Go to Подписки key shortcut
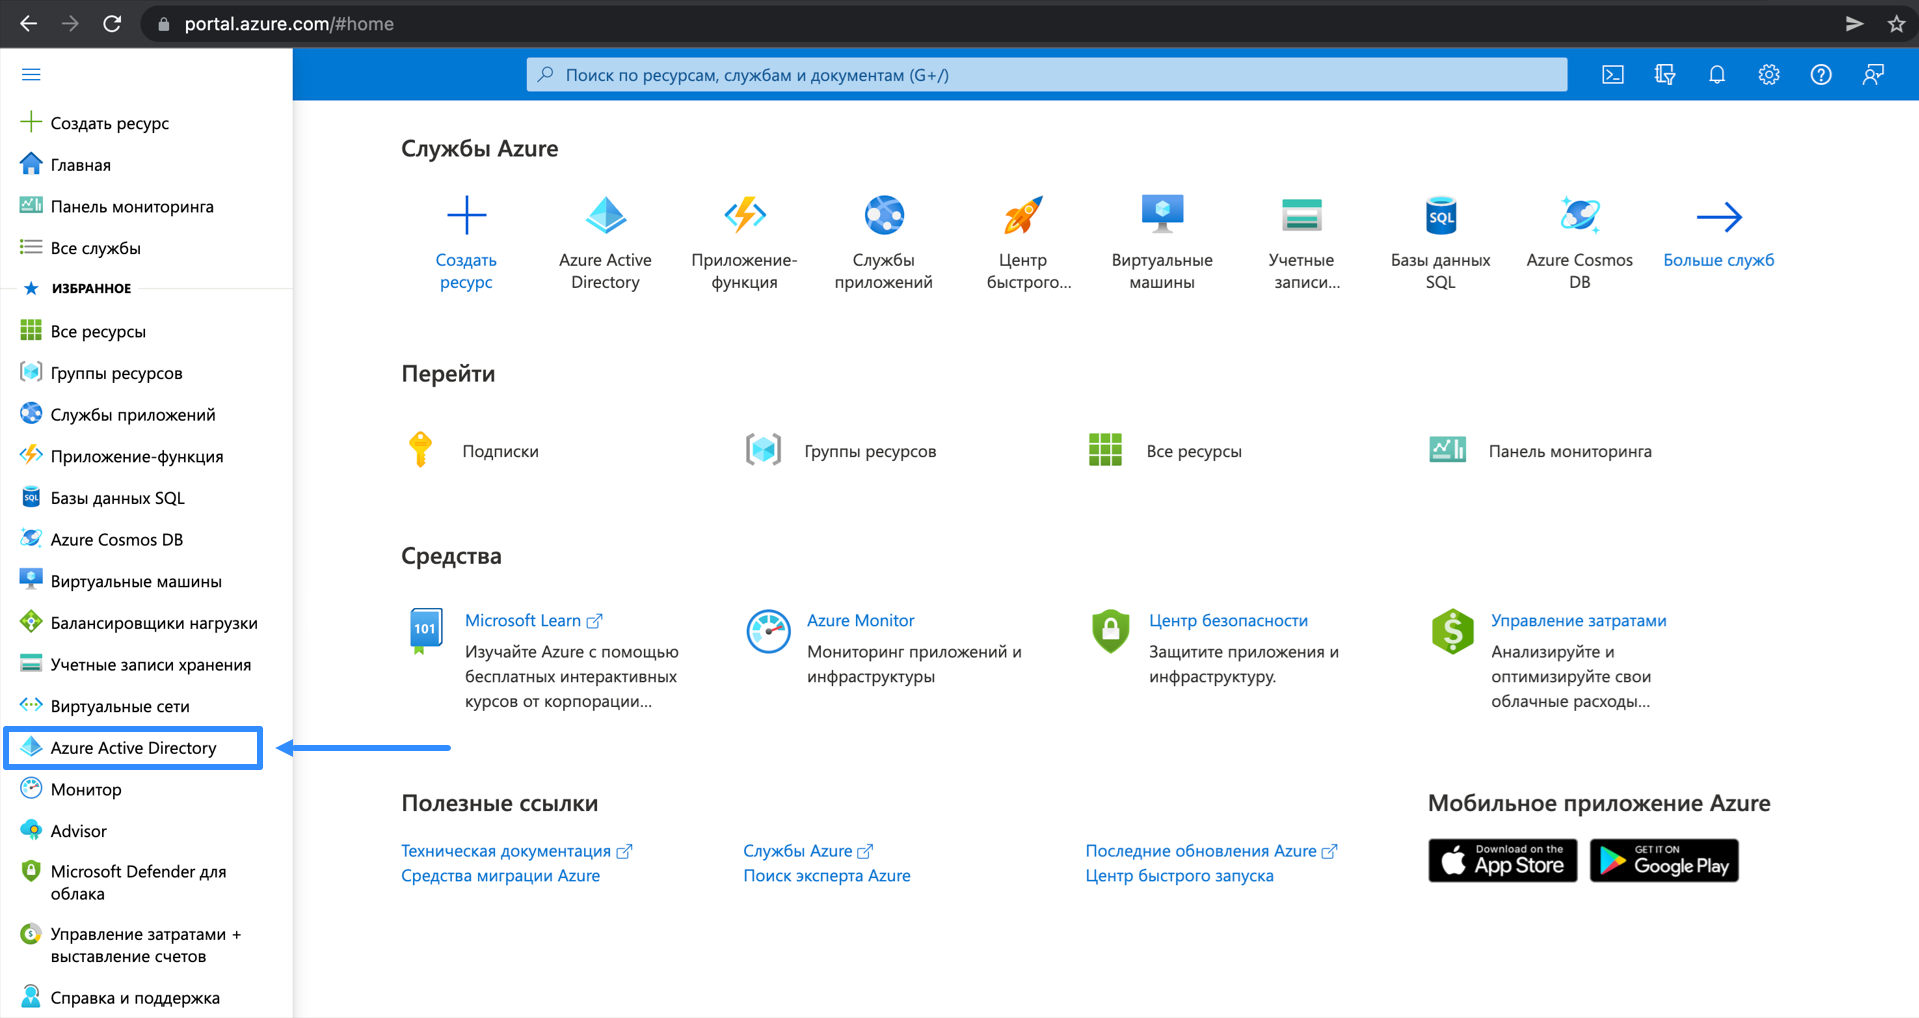The width and height of the screenshot is (1919, 1018). click(x=473, y=451)
